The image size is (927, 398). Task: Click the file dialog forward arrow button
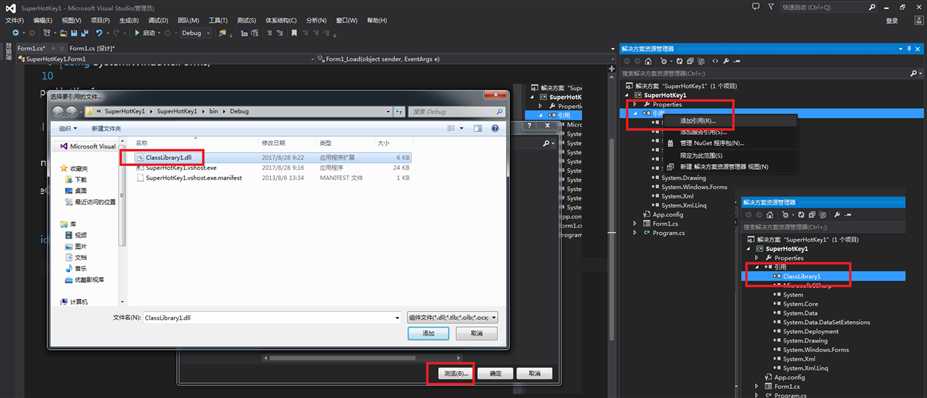coord(72,111)
